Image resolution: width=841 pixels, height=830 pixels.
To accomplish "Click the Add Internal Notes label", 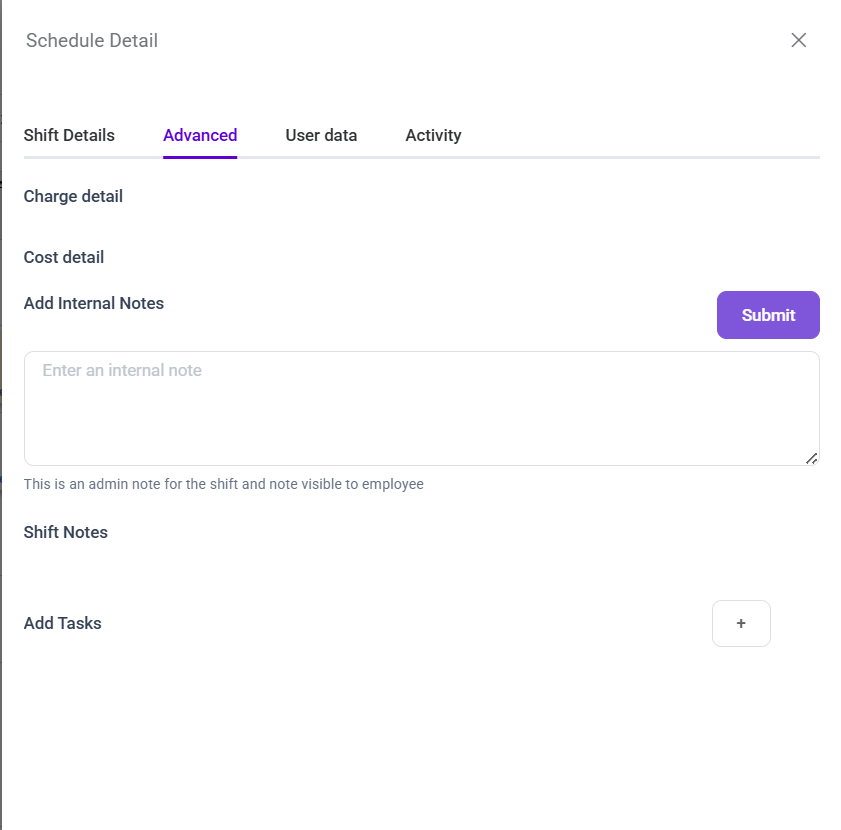I will coord(94,303).
